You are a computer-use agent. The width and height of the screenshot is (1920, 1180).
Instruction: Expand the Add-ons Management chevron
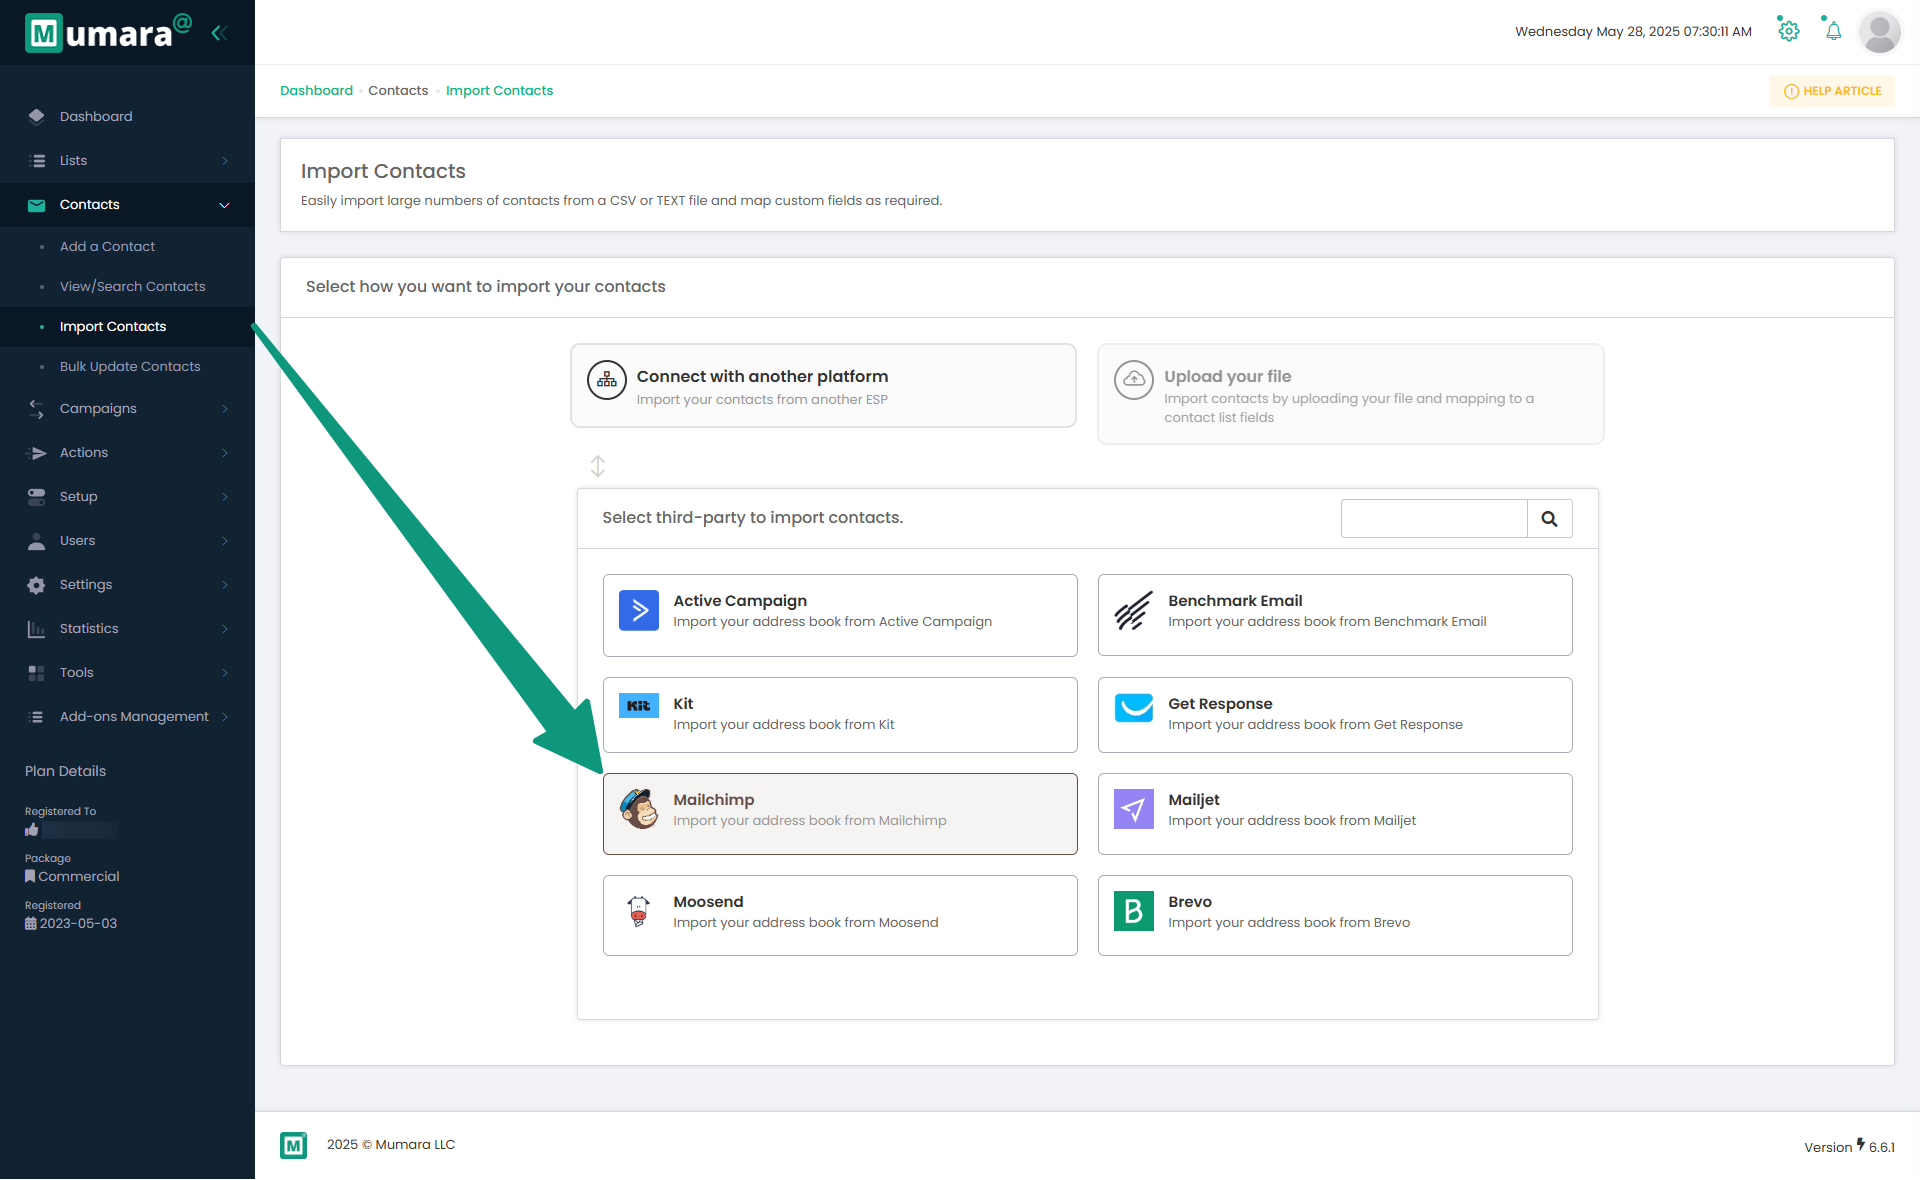(225, 717)
